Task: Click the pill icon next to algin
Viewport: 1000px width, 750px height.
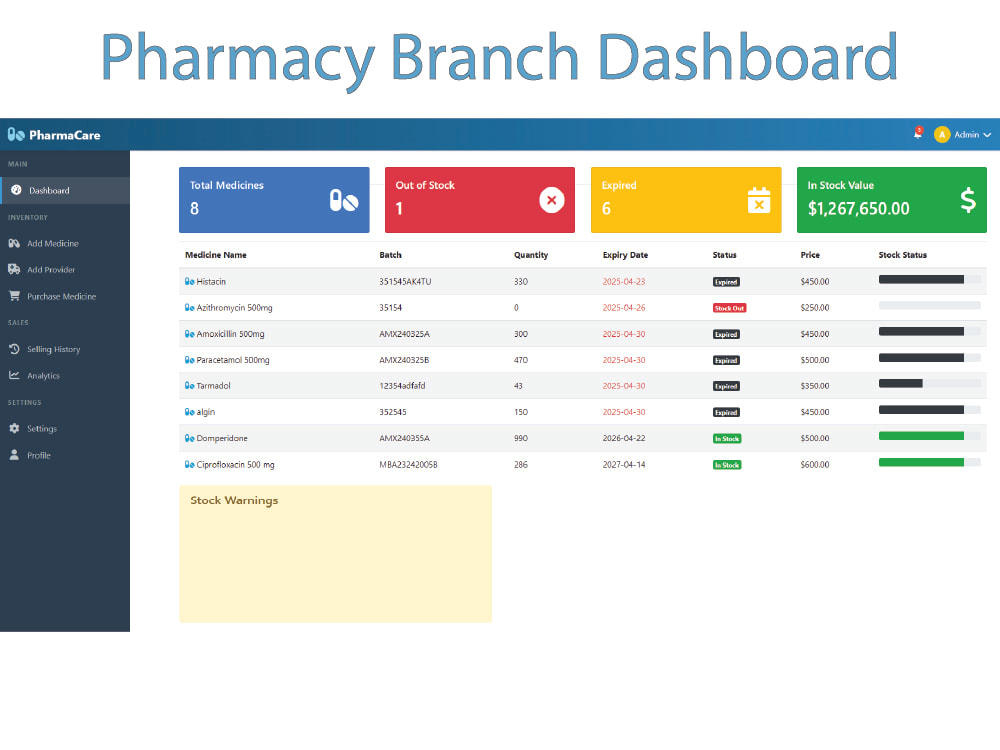Action: coord(189,412)
